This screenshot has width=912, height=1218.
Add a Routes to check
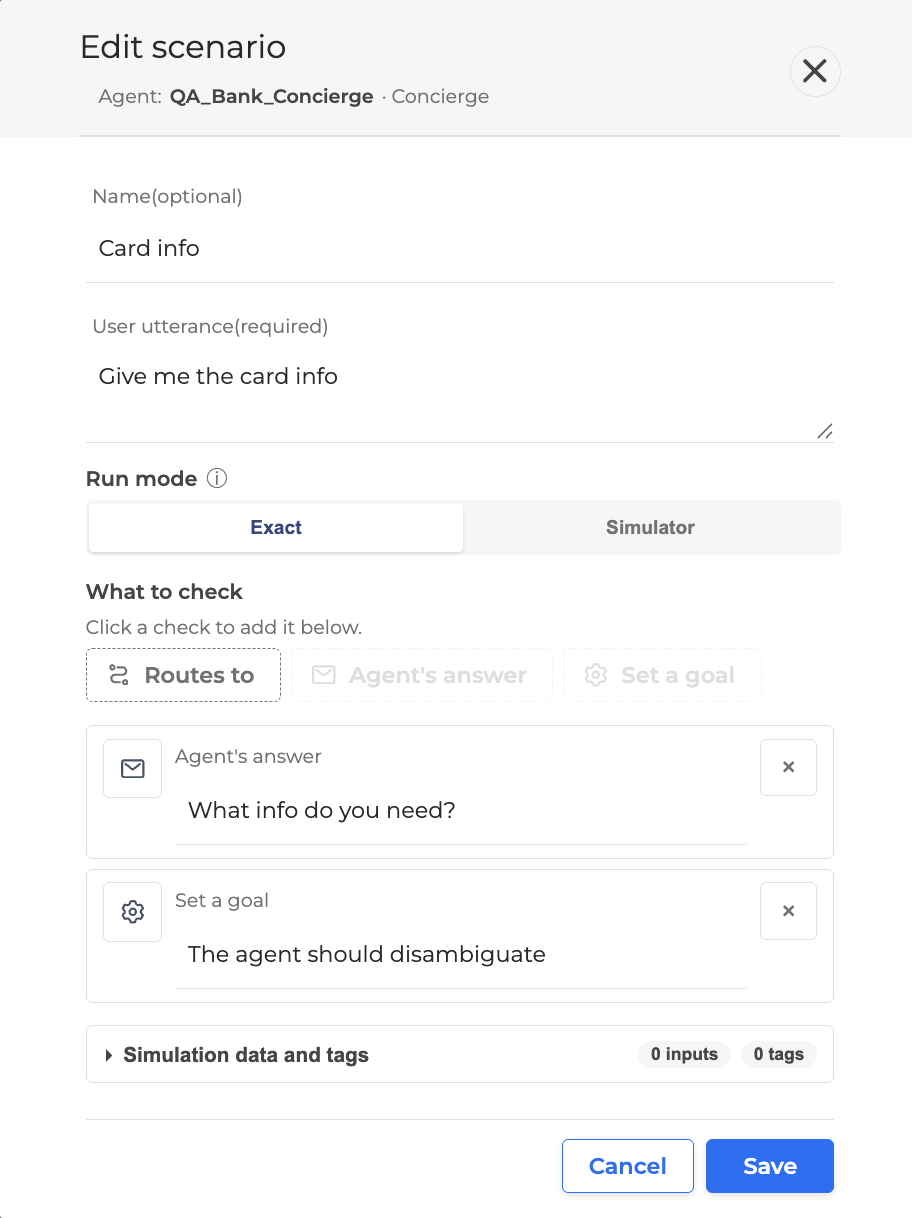point(183,675)
